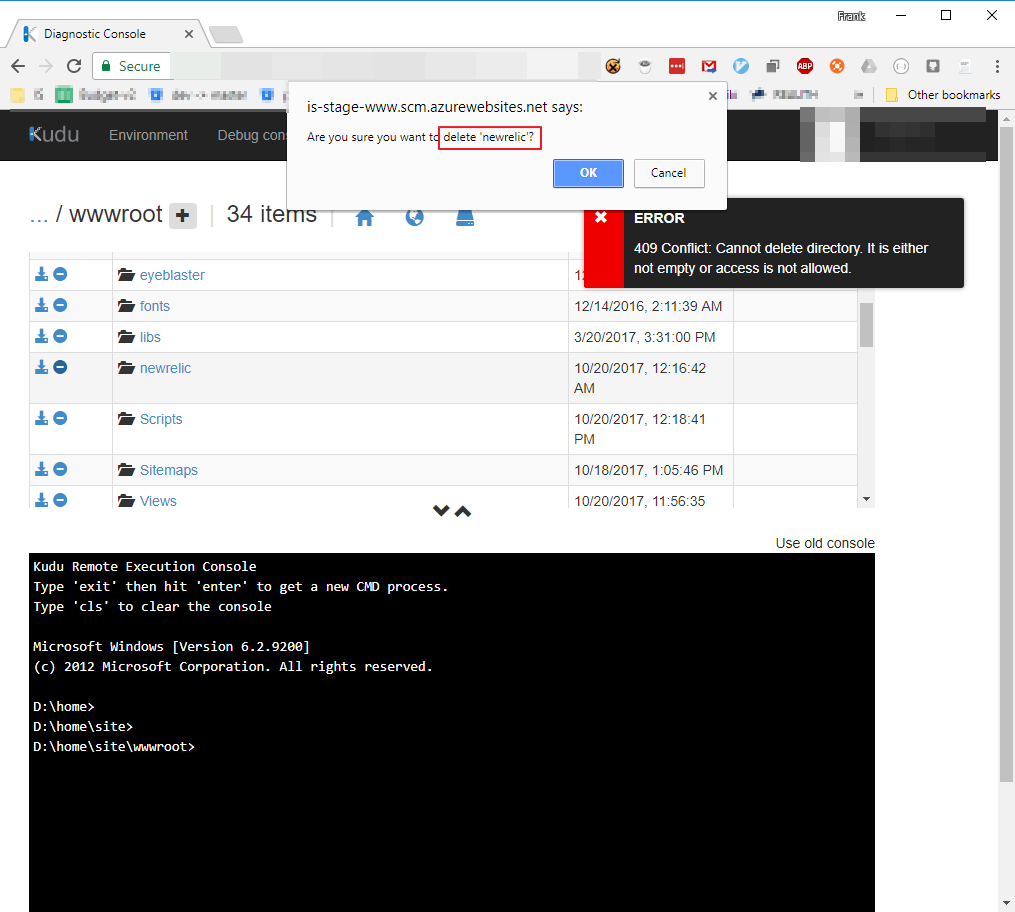The height and width of the screenshot is (912, 1015).
Task: Select the Diagnostic Console tab
Action: pyautogui.click(x=107, y=34)
